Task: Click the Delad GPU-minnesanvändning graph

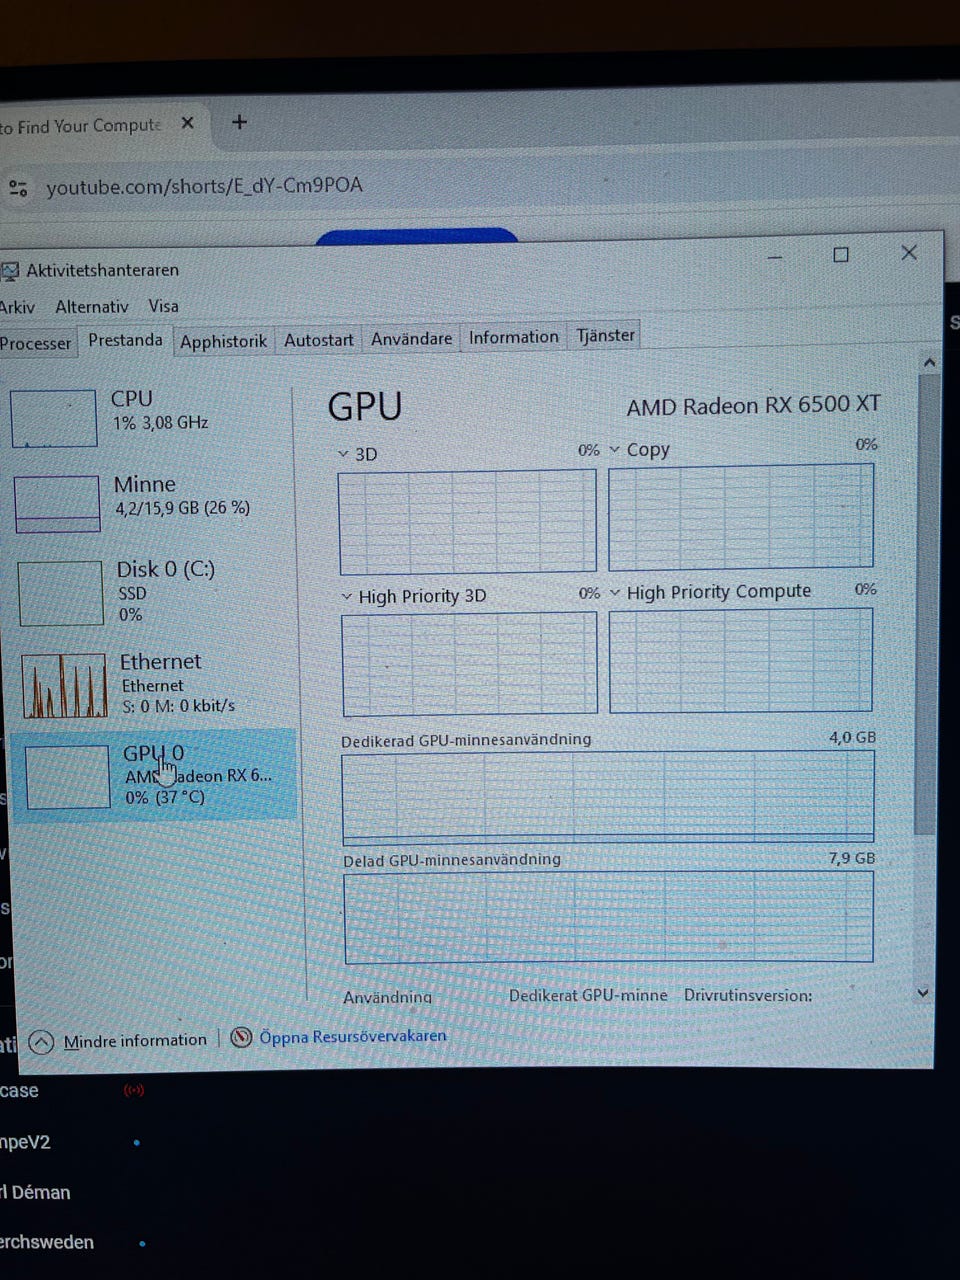Action: (609, 917)
